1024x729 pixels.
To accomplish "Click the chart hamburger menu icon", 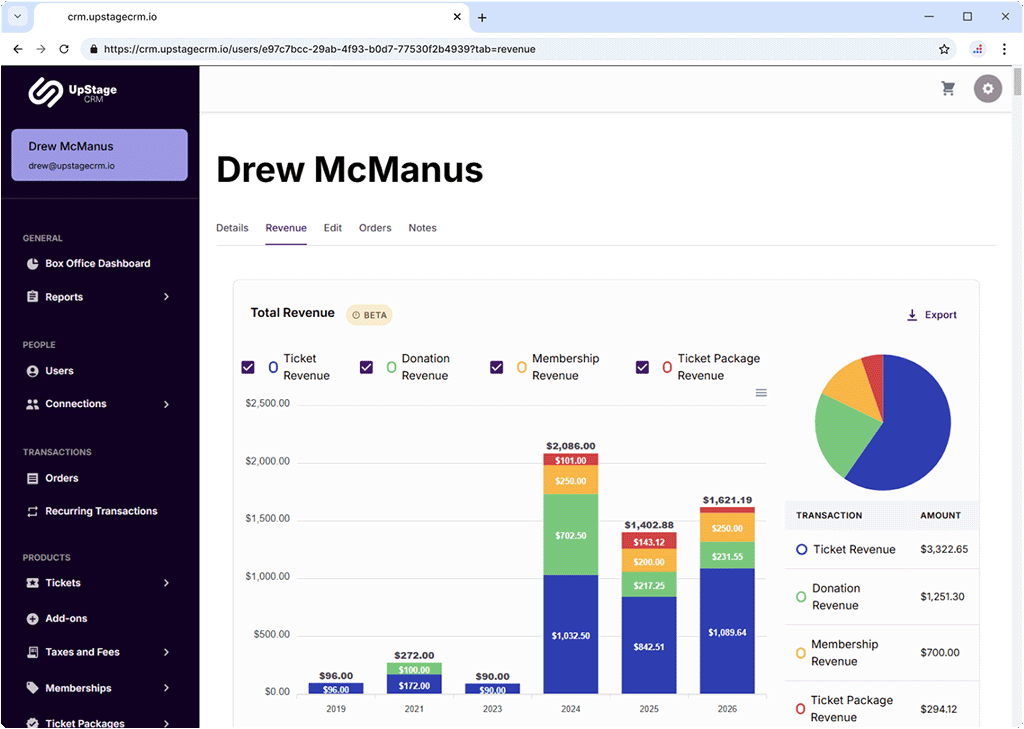I will click(x=761, y=393).
